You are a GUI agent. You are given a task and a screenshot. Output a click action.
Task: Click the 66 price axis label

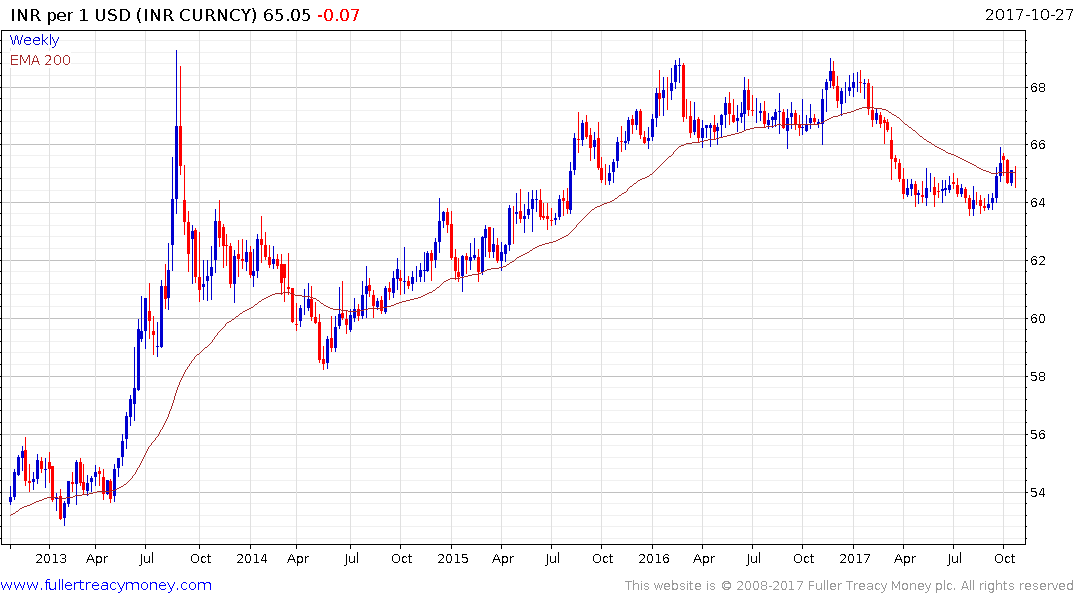point(1037,145)
